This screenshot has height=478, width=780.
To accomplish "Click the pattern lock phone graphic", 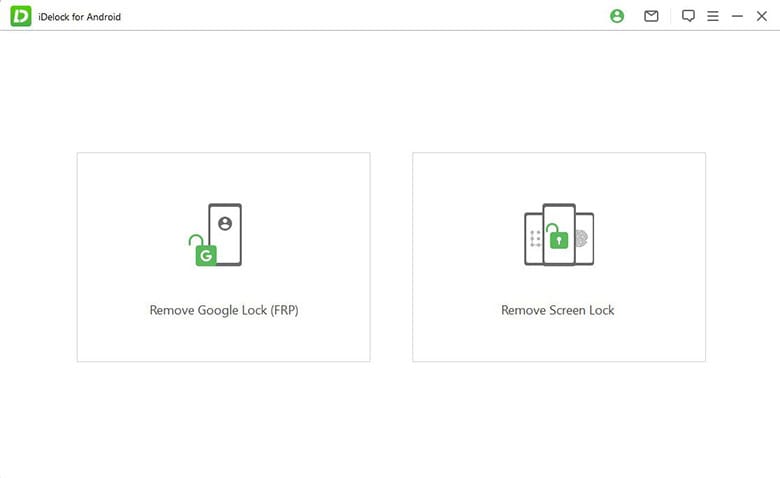I will point(534,239).
